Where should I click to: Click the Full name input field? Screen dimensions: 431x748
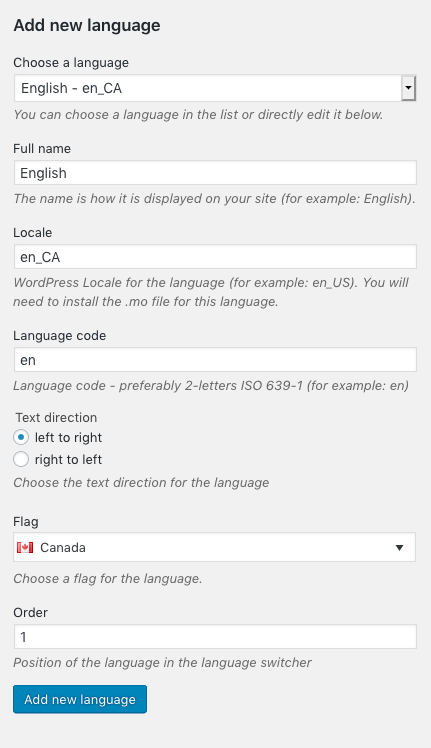click(215, 173)
